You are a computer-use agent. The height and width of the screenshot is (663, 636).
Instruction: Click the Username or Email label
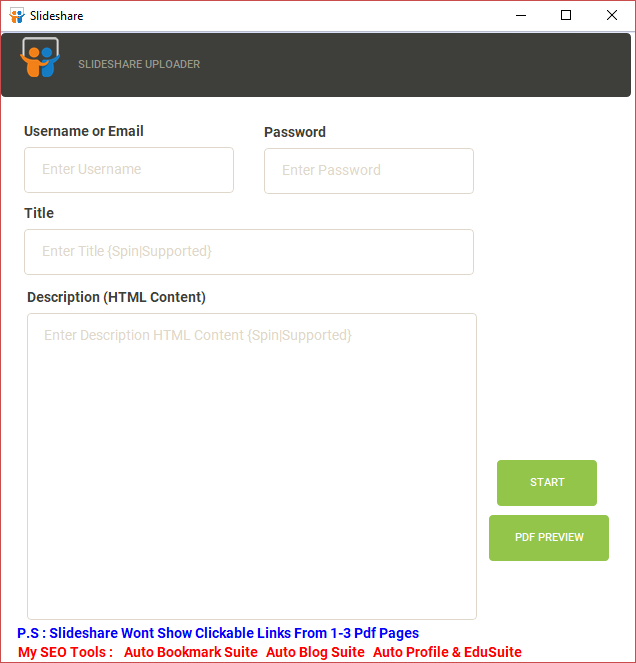click(x=84, y=131)
